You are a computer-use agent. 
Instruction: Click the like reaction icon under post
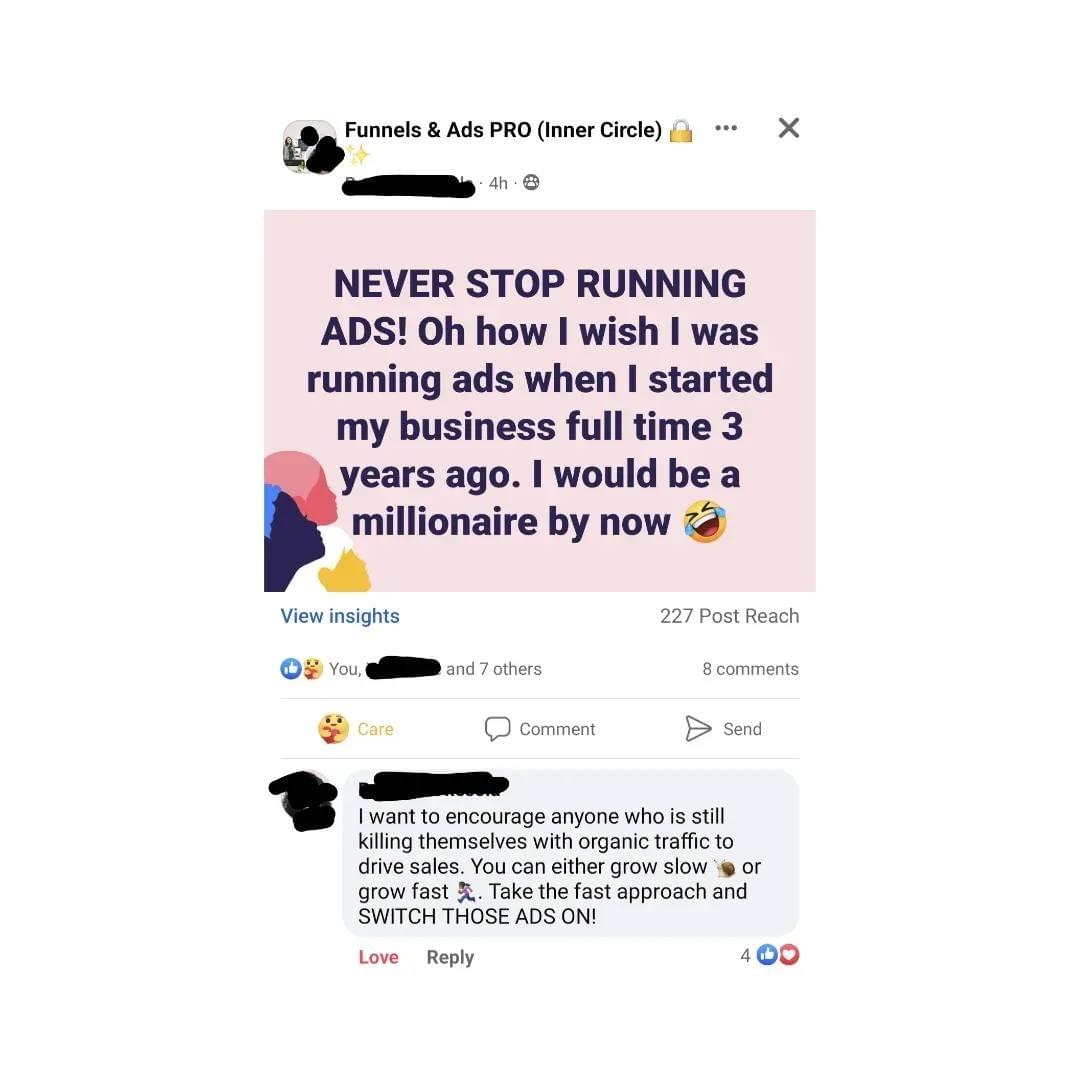point(290,668)
